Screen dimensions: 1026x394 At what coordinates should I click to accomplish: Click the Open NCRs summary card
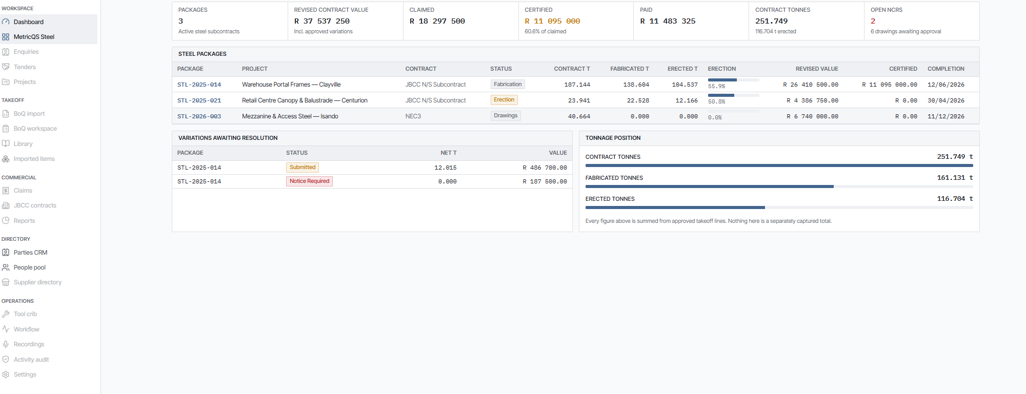(921, 21)
